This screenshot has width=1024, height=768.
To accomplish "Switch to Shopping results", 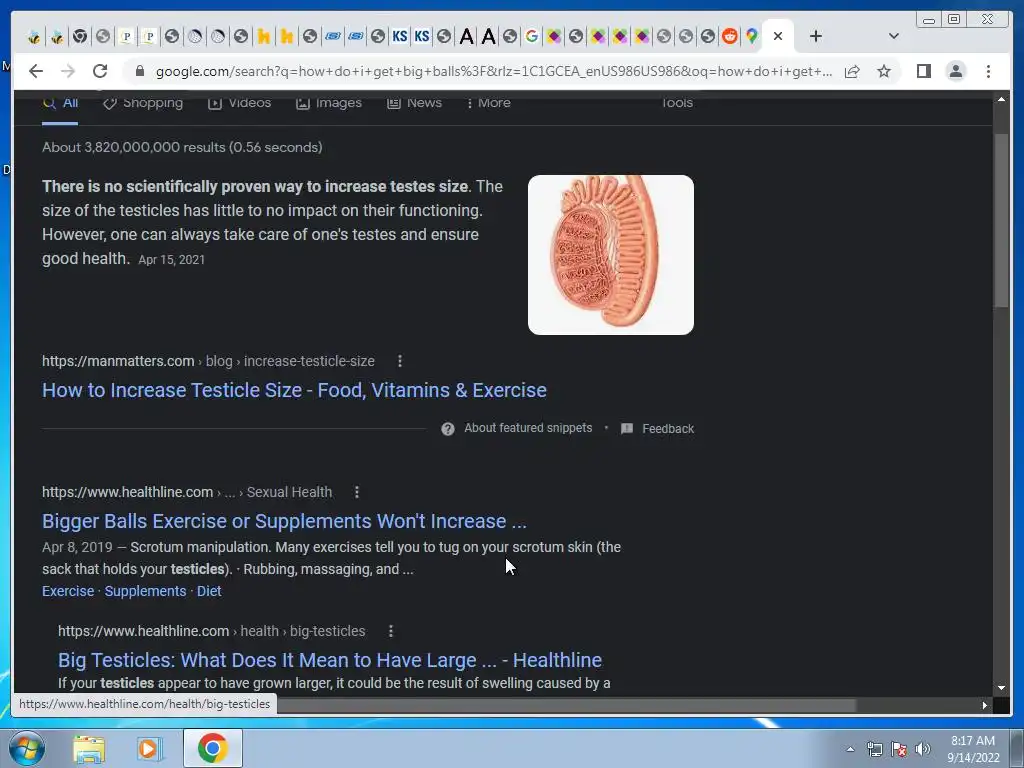I will pos(143,103).
